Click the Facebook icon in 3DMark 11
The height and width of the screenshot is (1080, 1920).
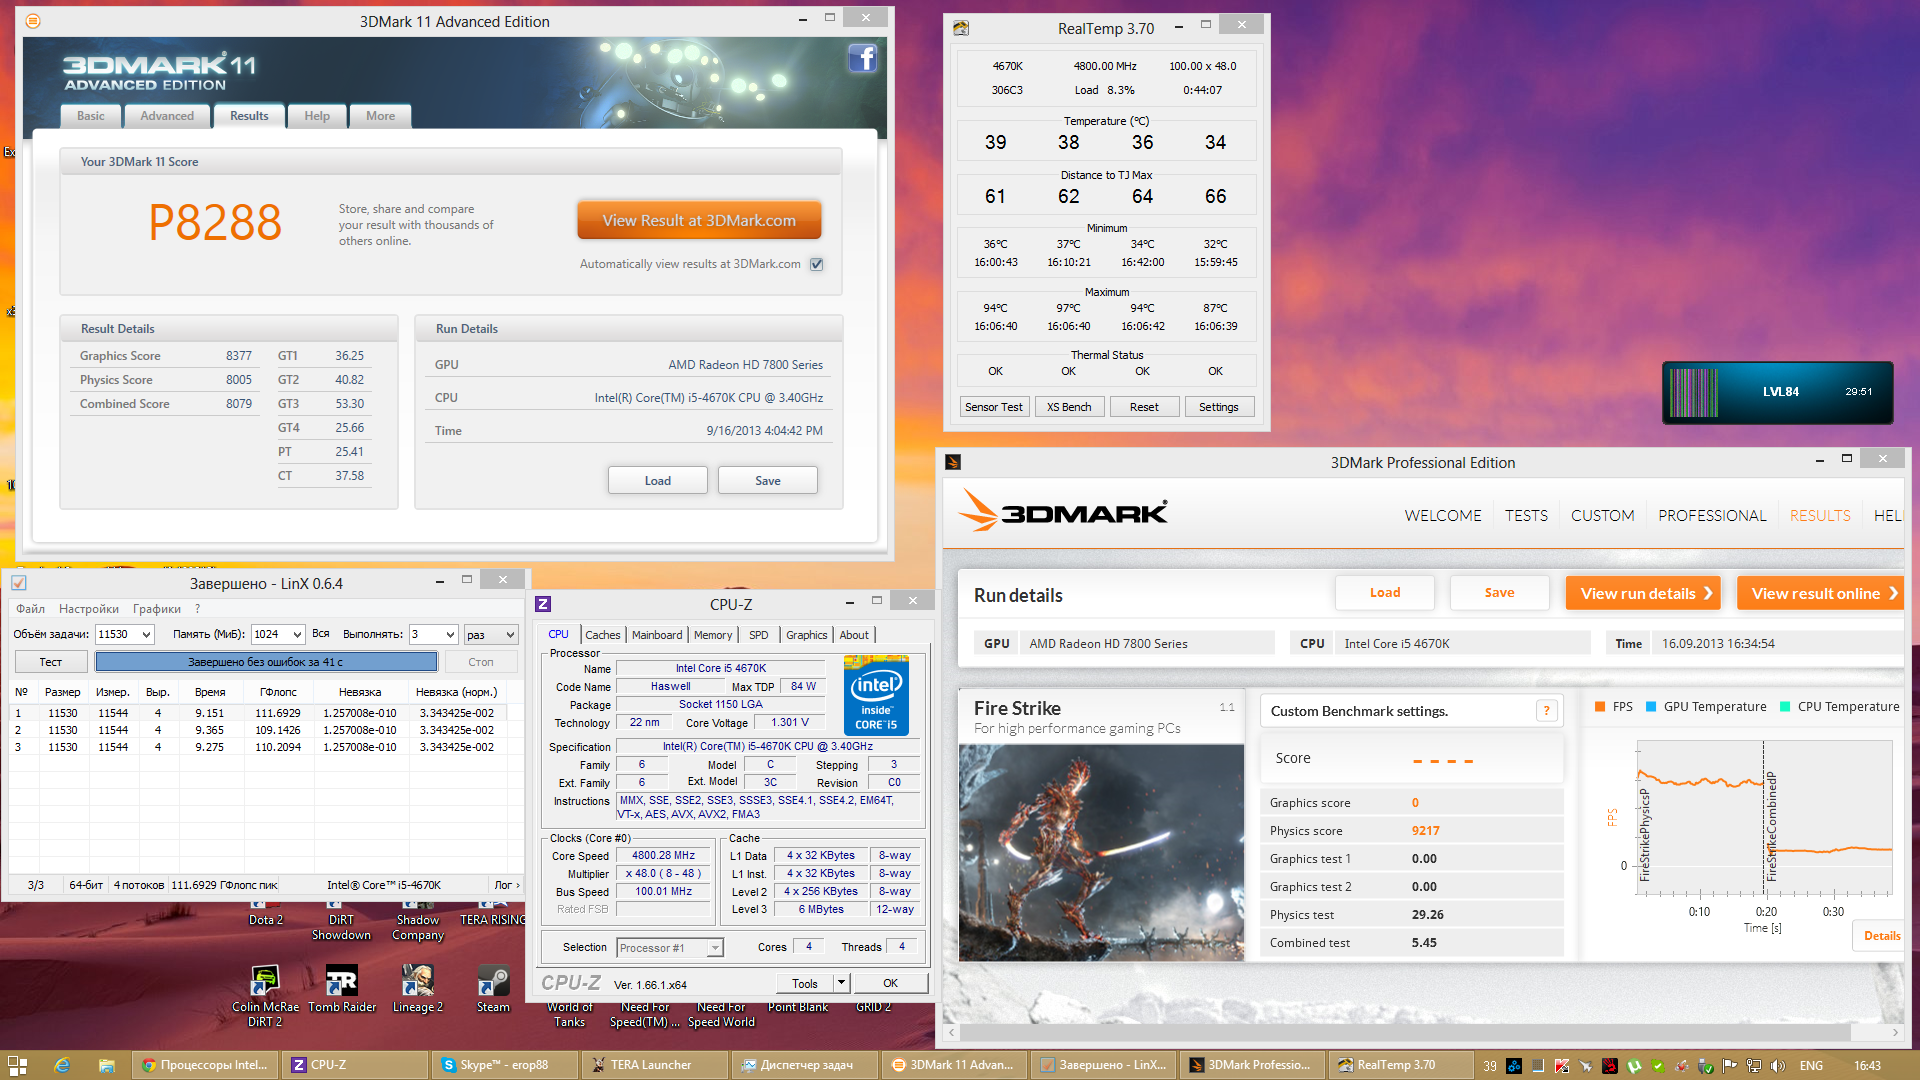point(862,59)
